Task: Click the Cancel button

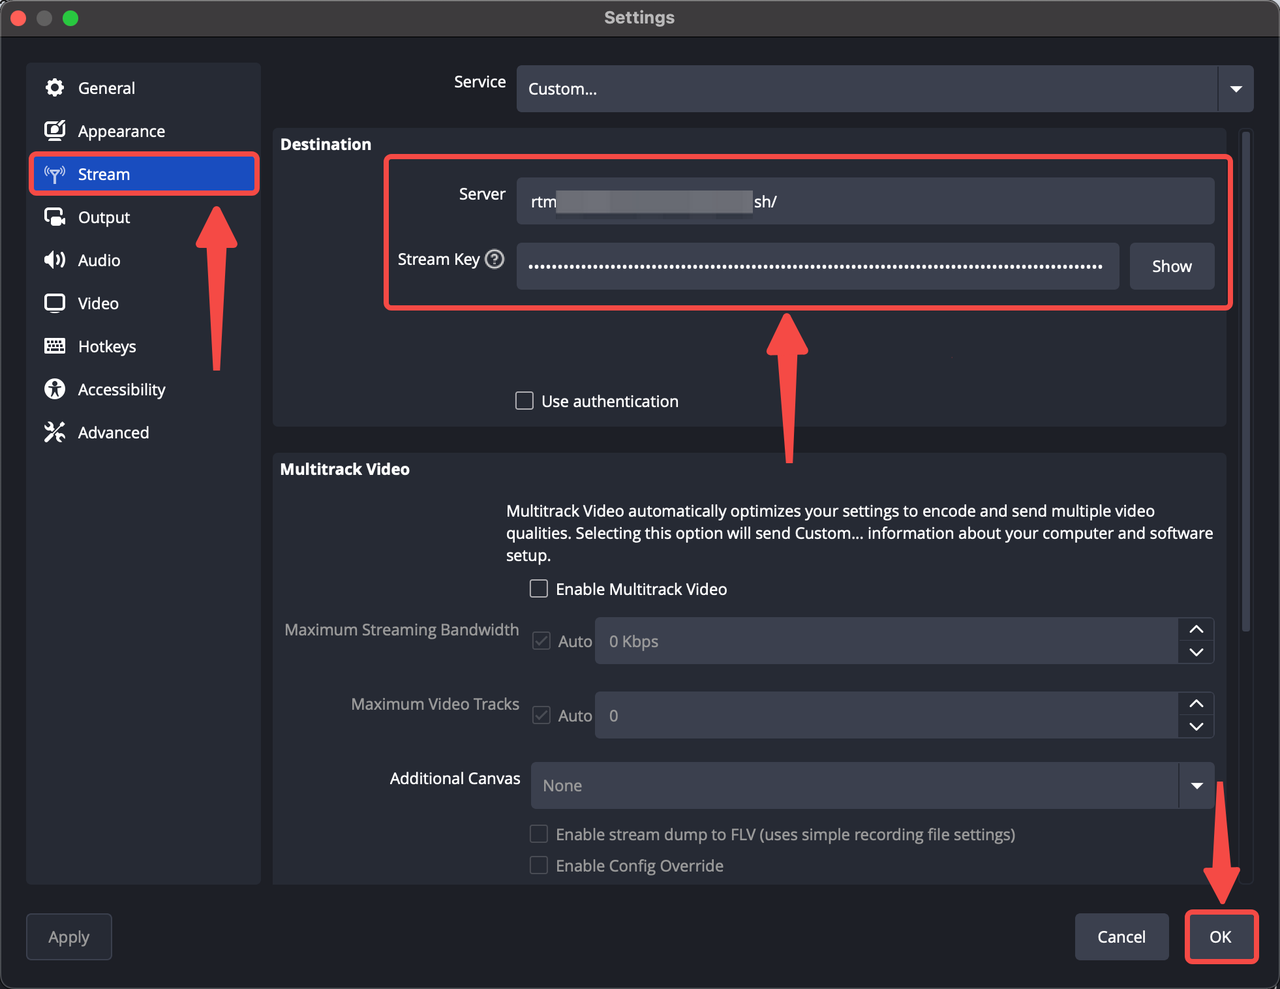Action: 1121,937
